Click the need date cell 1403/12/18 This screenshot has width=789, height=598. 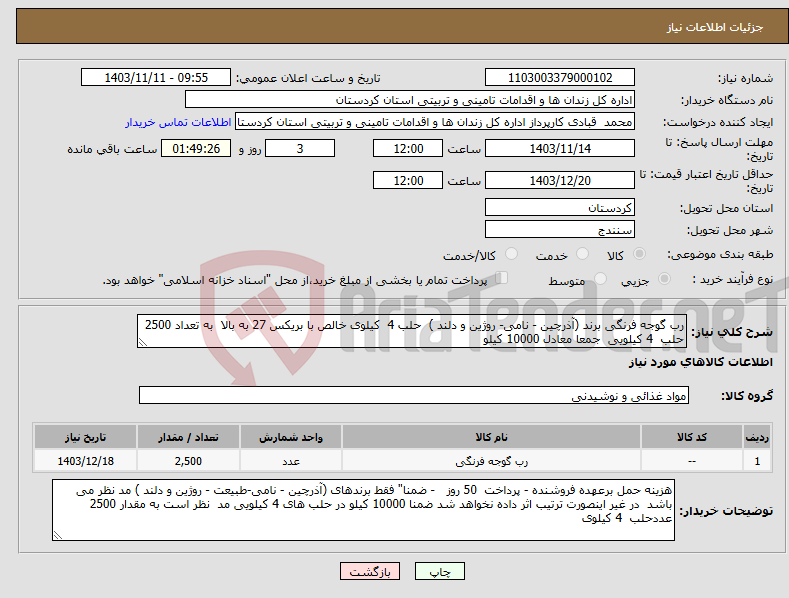coord(86,461)
